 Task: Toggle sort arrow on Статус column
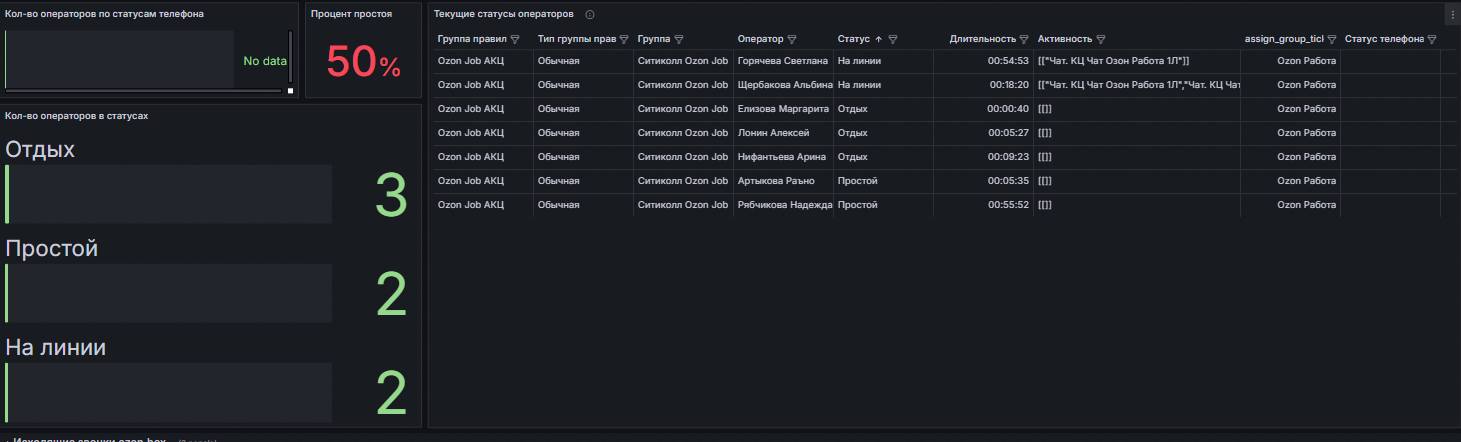(878, 39)
